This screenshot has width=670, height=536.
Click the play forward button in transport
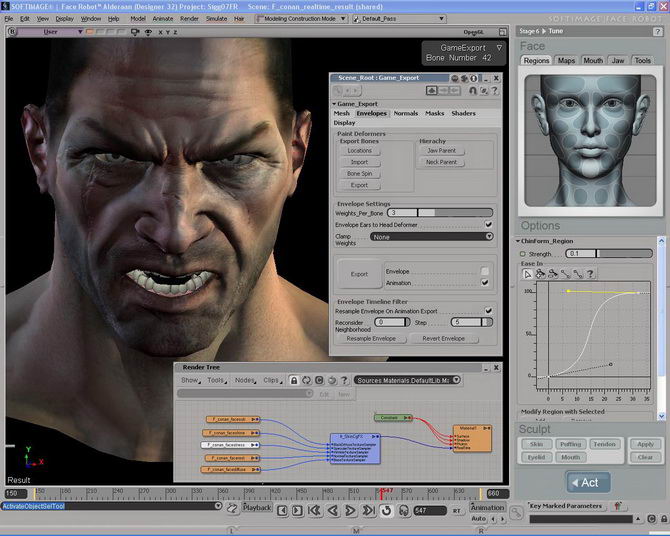(350, 510)
